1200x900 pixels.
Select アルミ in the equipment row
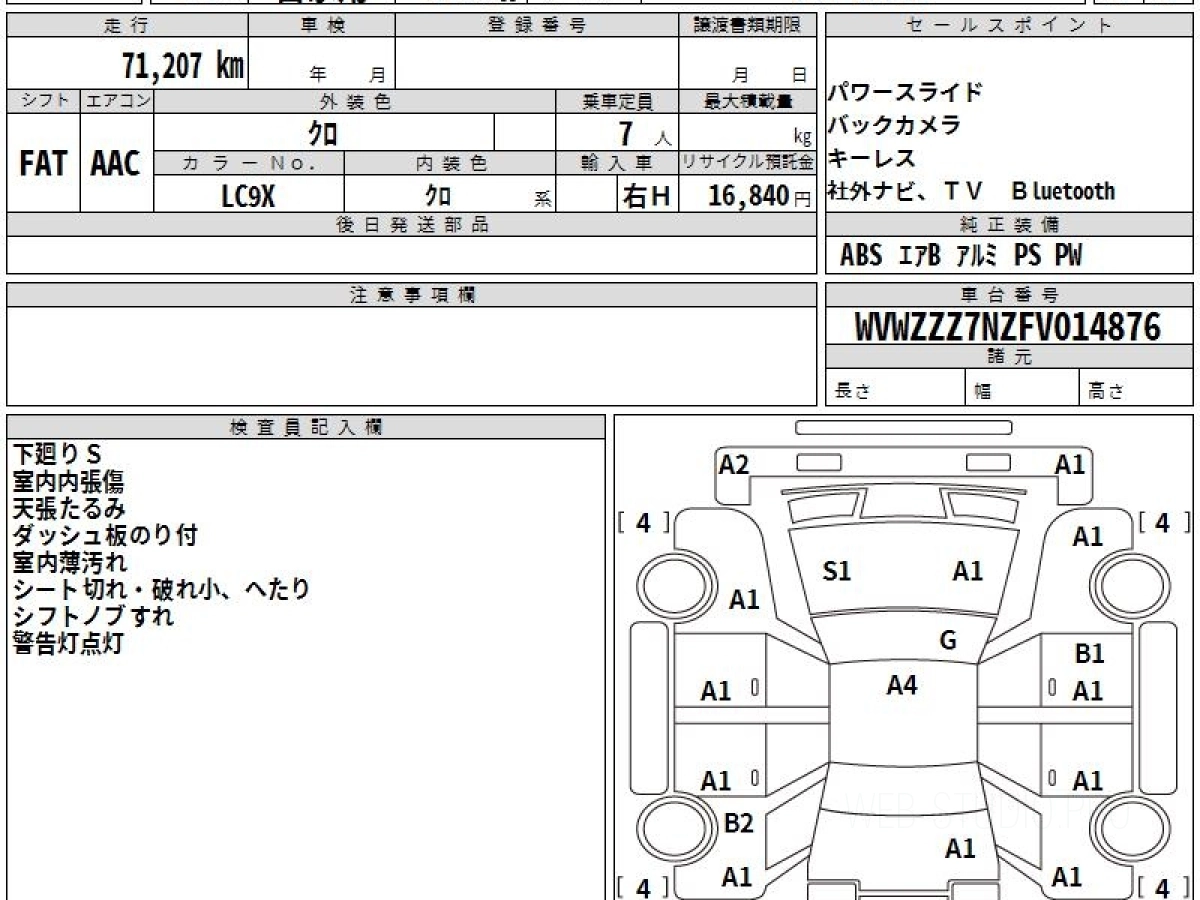pyautogui.click(x=976, y=256)
